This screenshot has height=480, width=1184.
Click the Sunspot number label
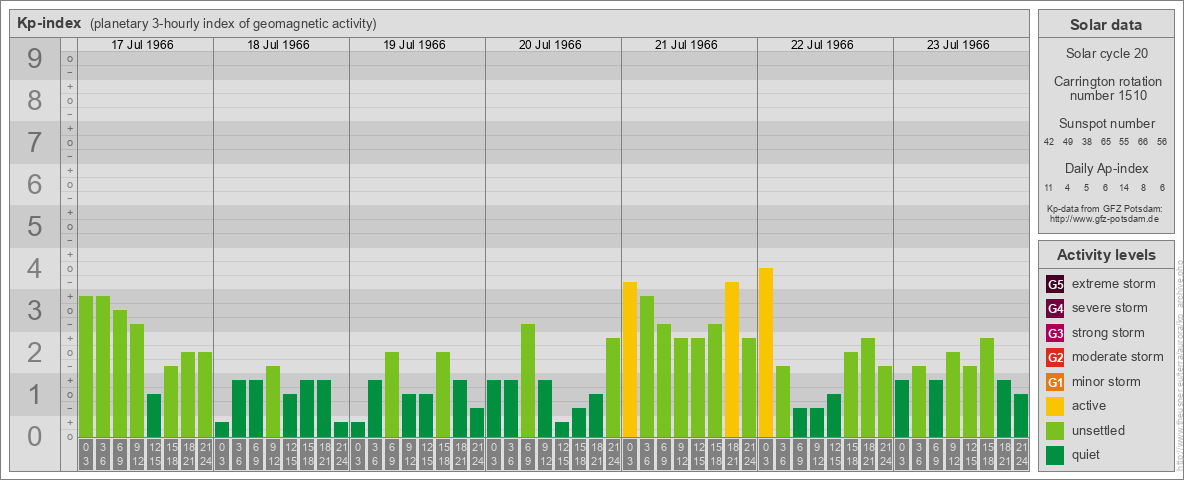click(x=1106, y=123)
